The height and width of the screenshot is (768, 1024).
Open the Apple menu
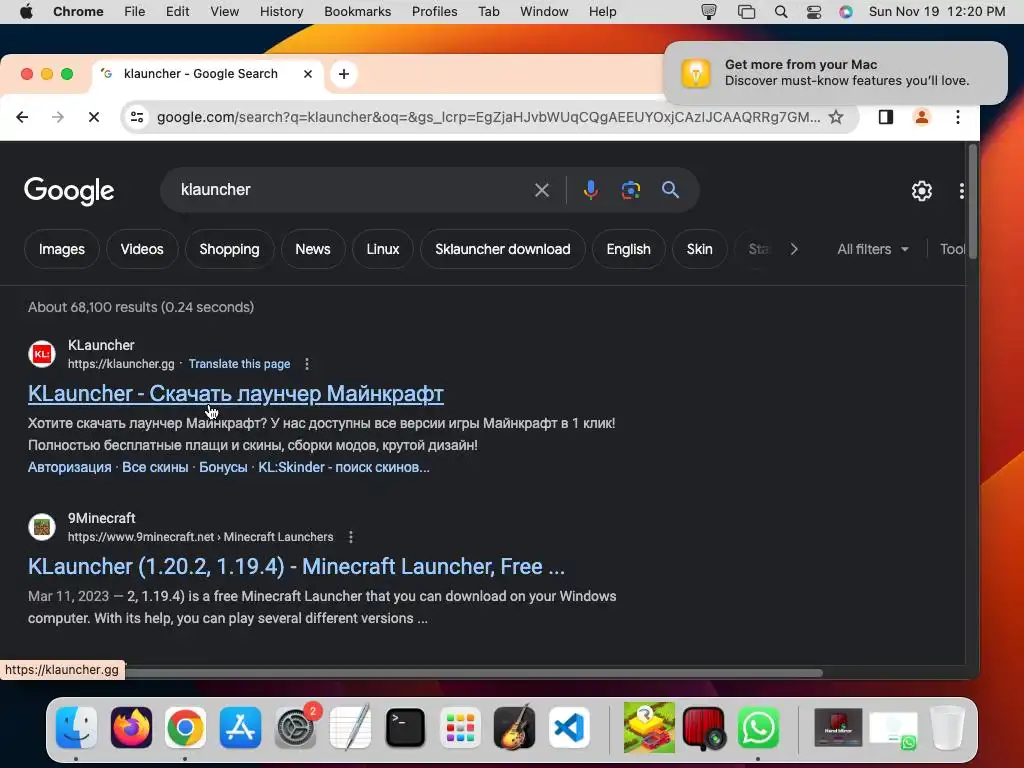[x=26, y=11]
